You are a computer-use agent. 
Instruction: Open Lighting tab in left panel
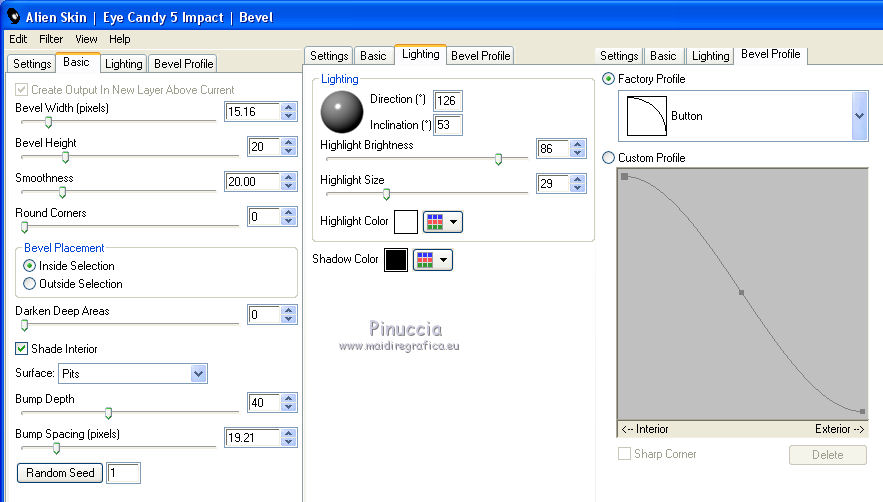[123, 64]
